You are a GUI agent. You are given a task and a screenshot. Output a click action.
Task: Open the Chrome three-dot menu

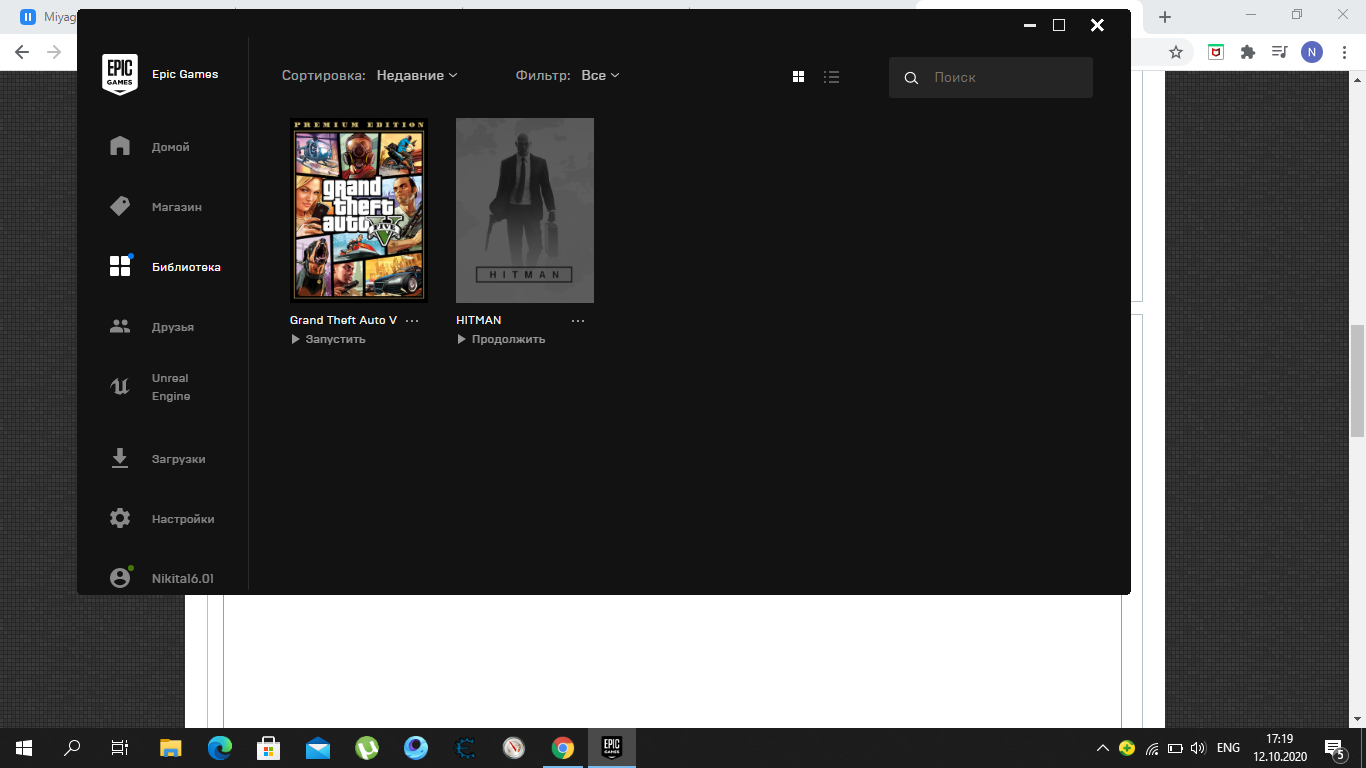1343,52
